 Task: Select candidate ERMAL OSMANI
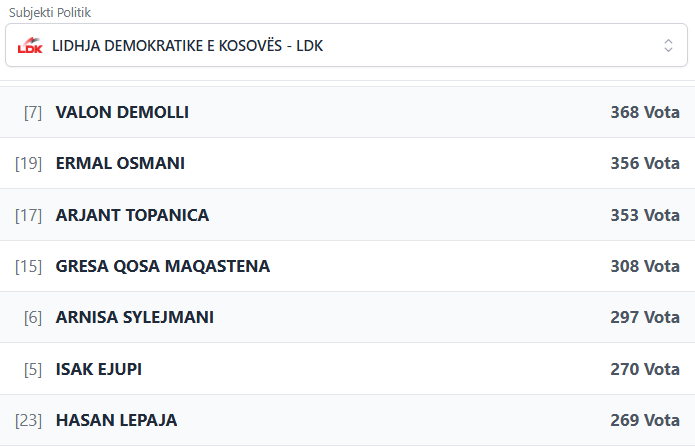pos(120,163)
